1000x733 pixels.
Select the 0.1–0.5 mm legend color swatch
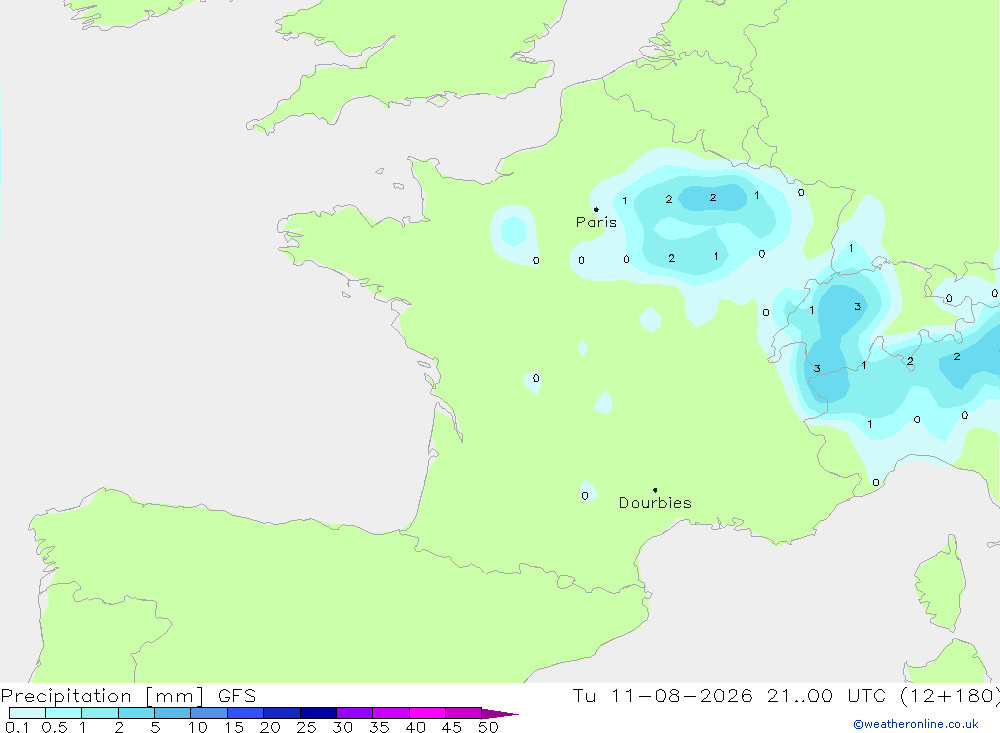point(27,713)
